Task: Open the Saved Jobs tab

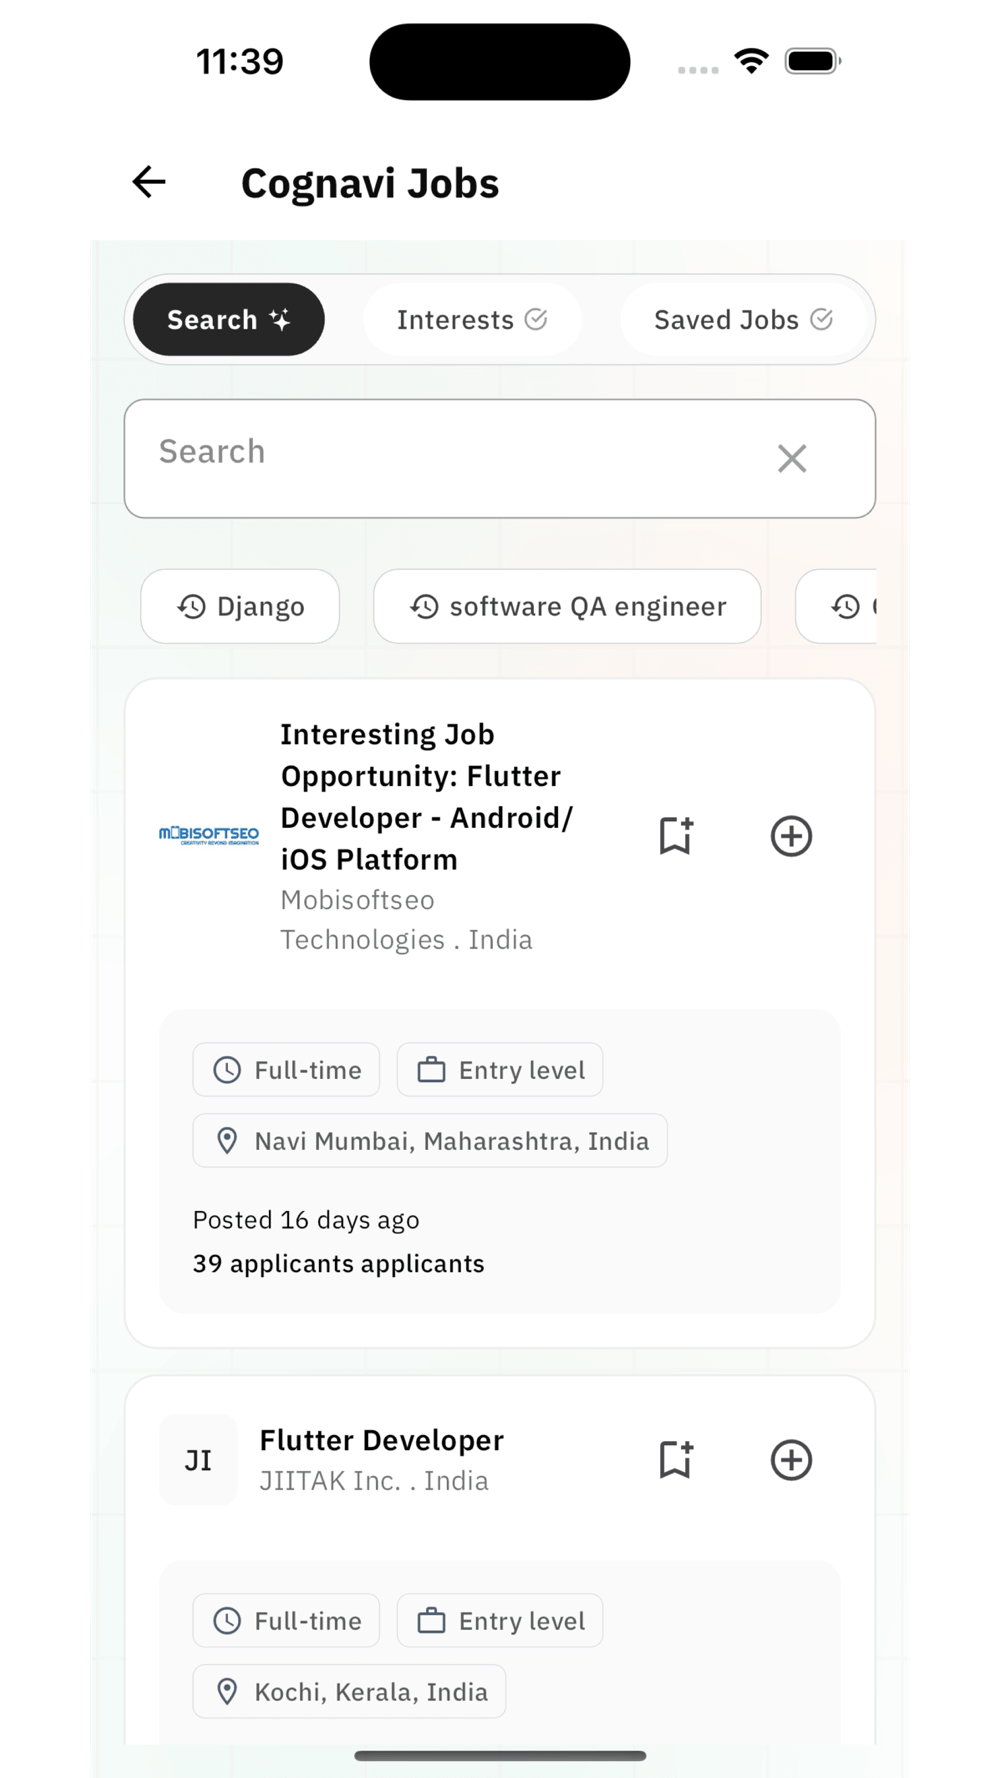Action: point(743,320)
